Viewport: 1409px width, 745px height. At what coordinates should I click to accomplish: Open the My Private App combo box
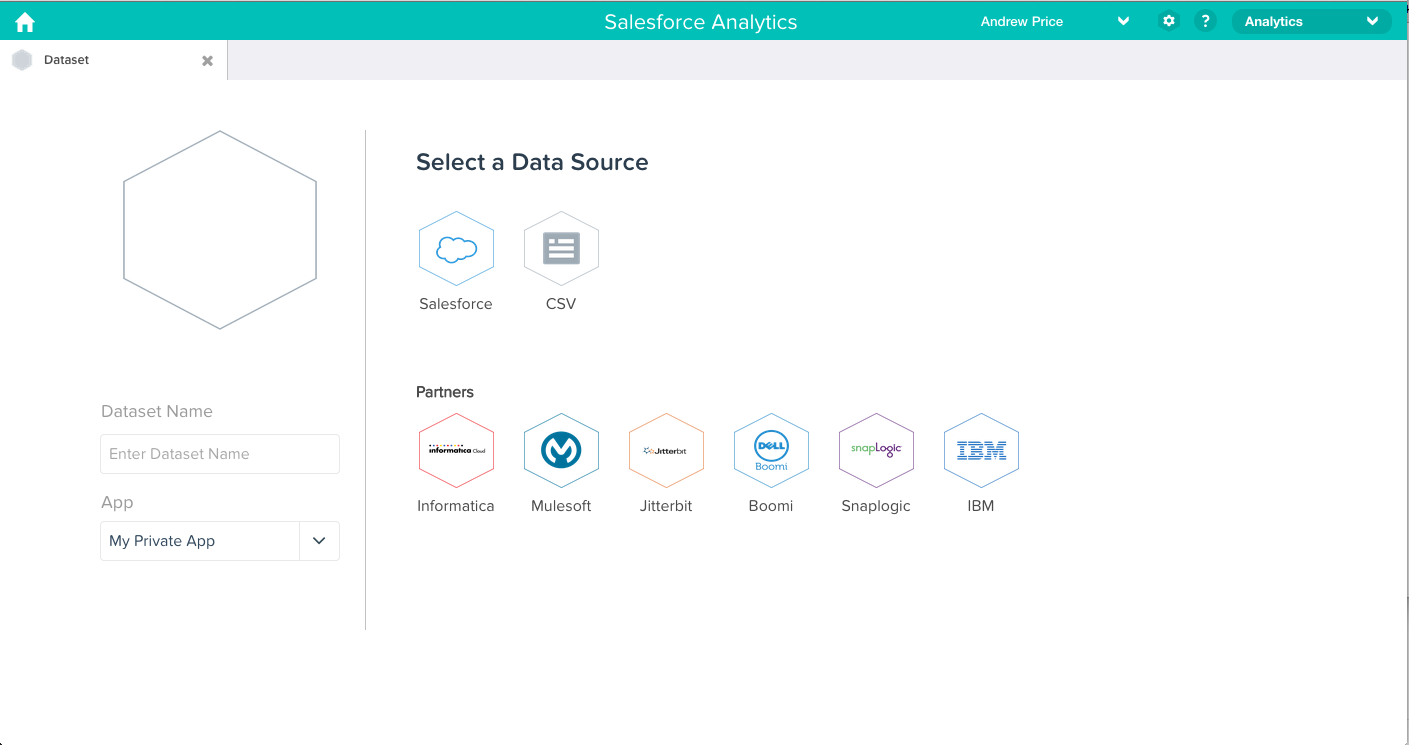click(220, 541)
